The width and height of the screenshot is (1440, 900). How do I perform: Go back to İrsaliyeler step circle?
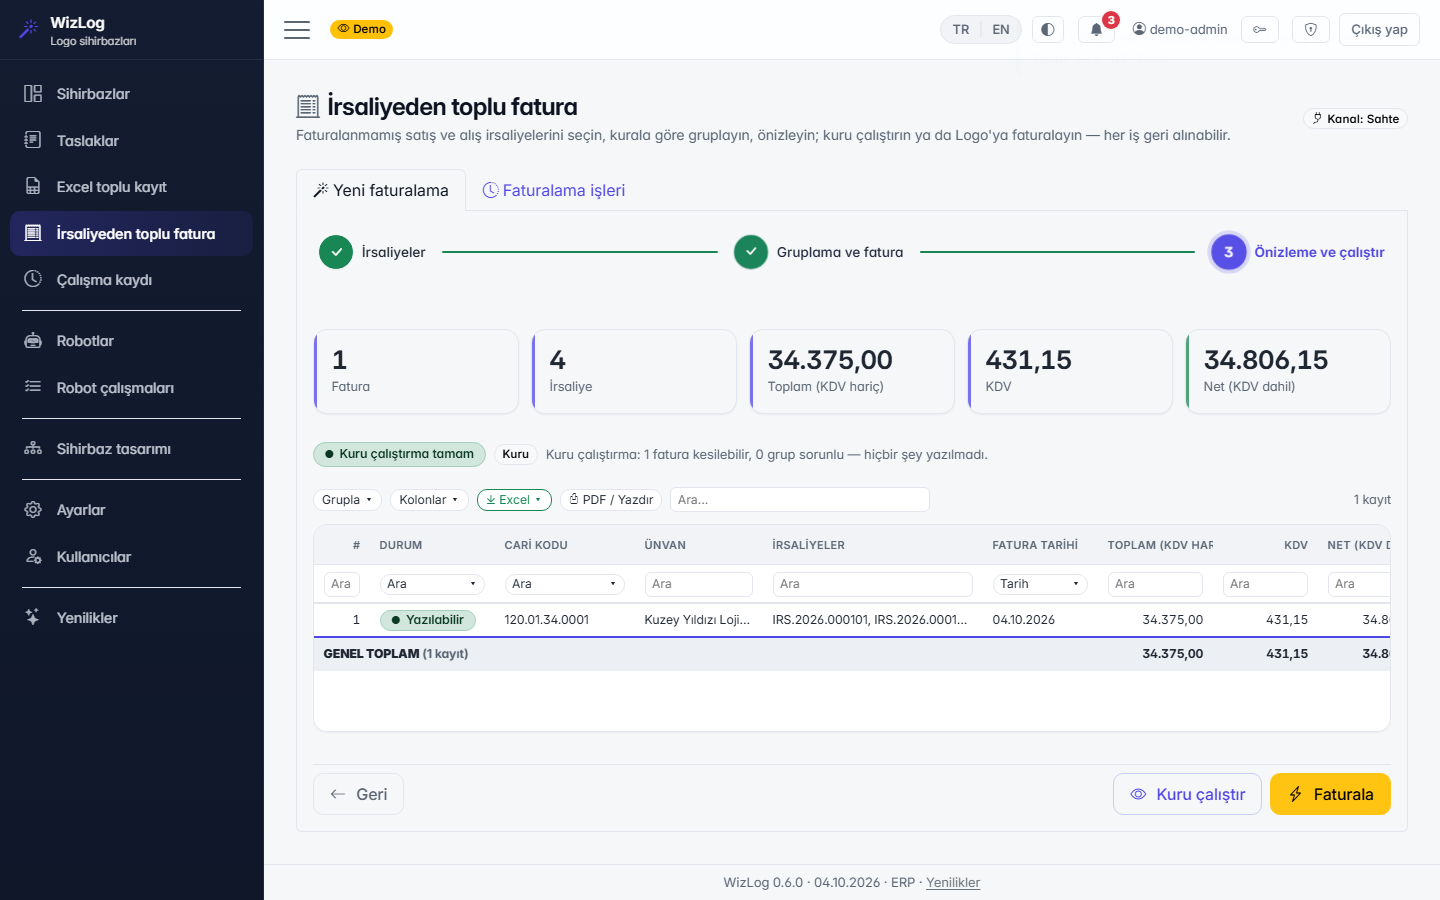[336, 253]
